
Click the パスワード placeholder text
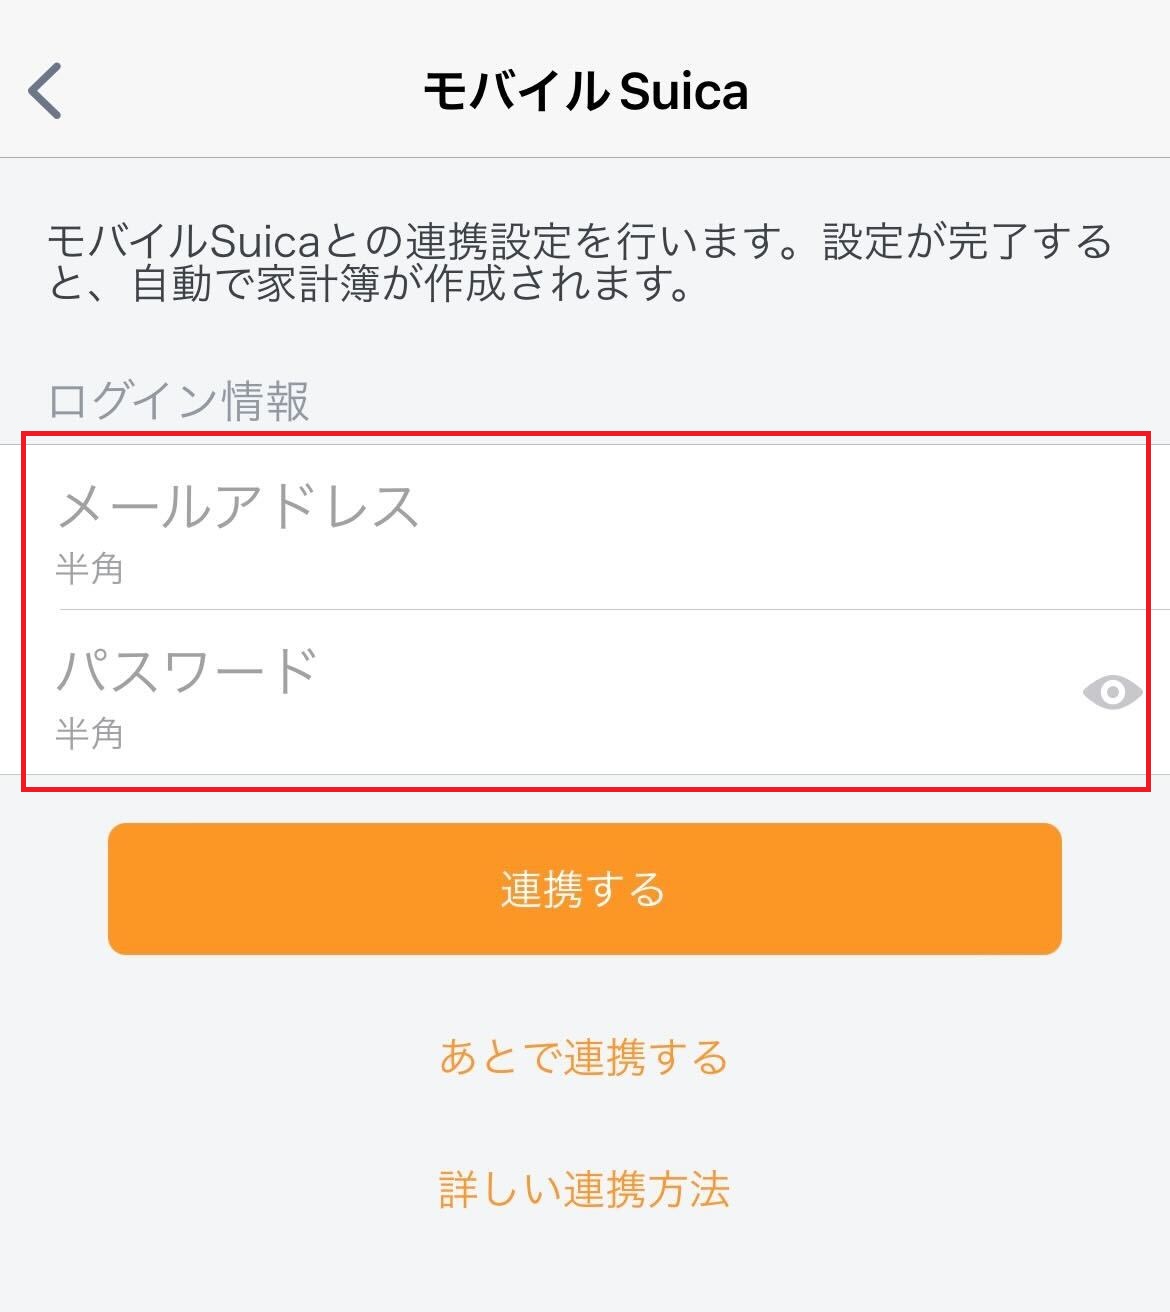coord(187,670)
